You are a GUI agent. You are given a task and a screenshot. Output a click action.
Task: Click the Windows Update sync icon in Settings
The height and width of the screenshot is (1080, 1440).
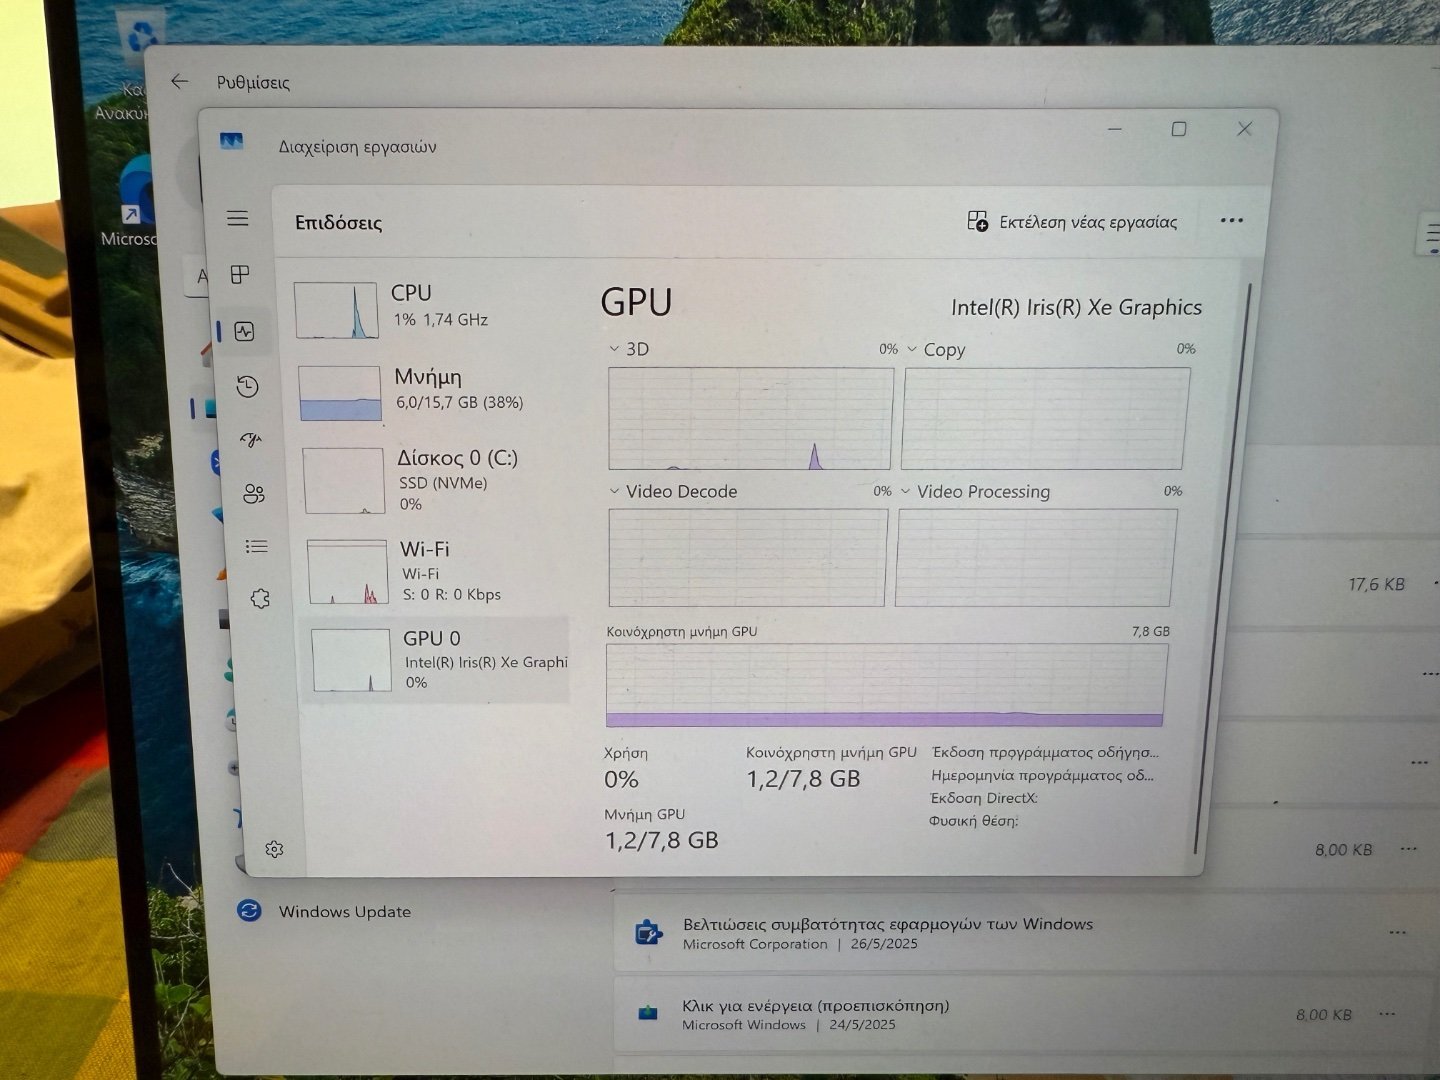pyautogui.click(x=249, y=910)
